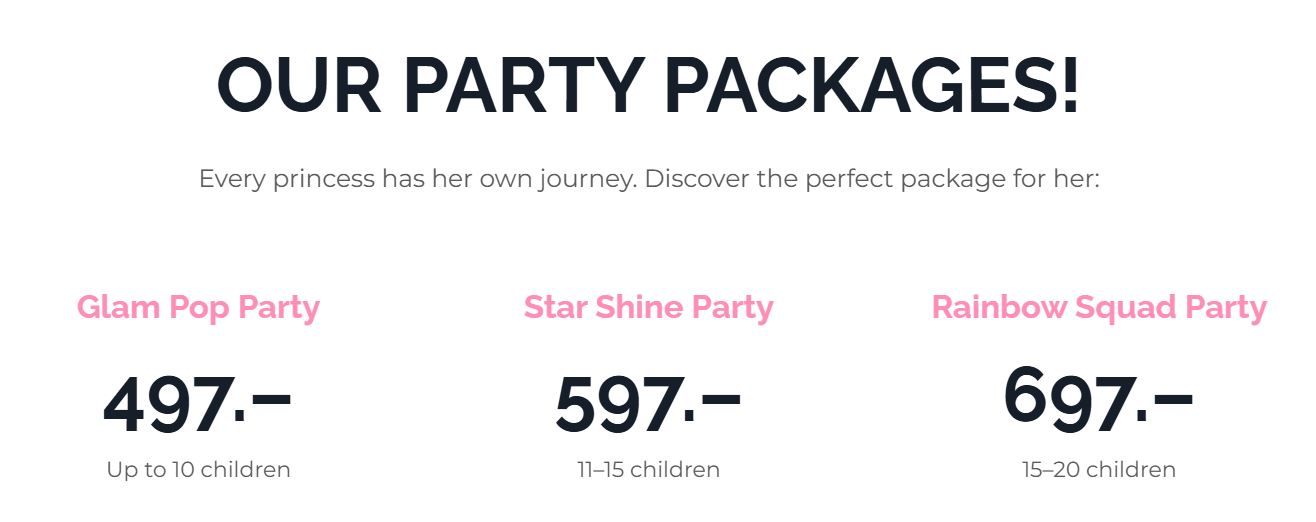
Task: Click the Star Shine Party title
Action: click(x=648, y=306)
